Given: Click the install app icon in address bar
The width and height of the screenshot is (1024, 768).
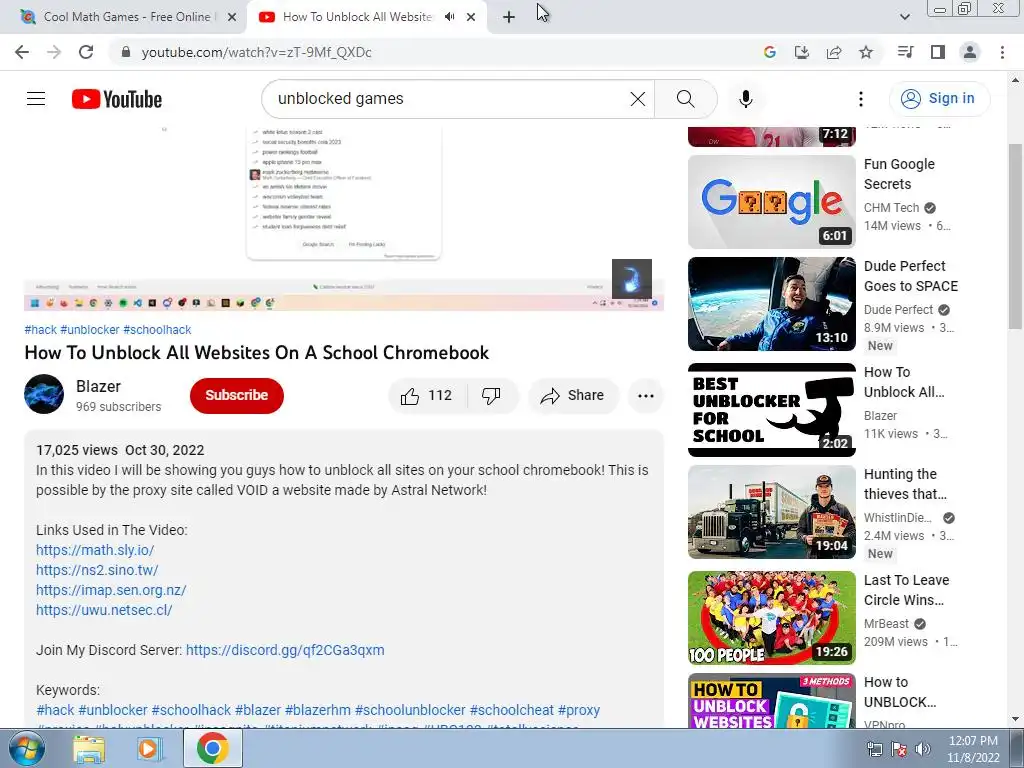Looking at the screenshot, I should [x=801, y=52].
